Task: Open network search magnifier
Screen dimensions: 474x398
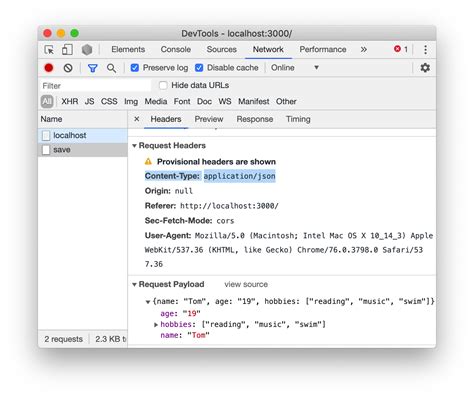Action: [x=111, y=68]
